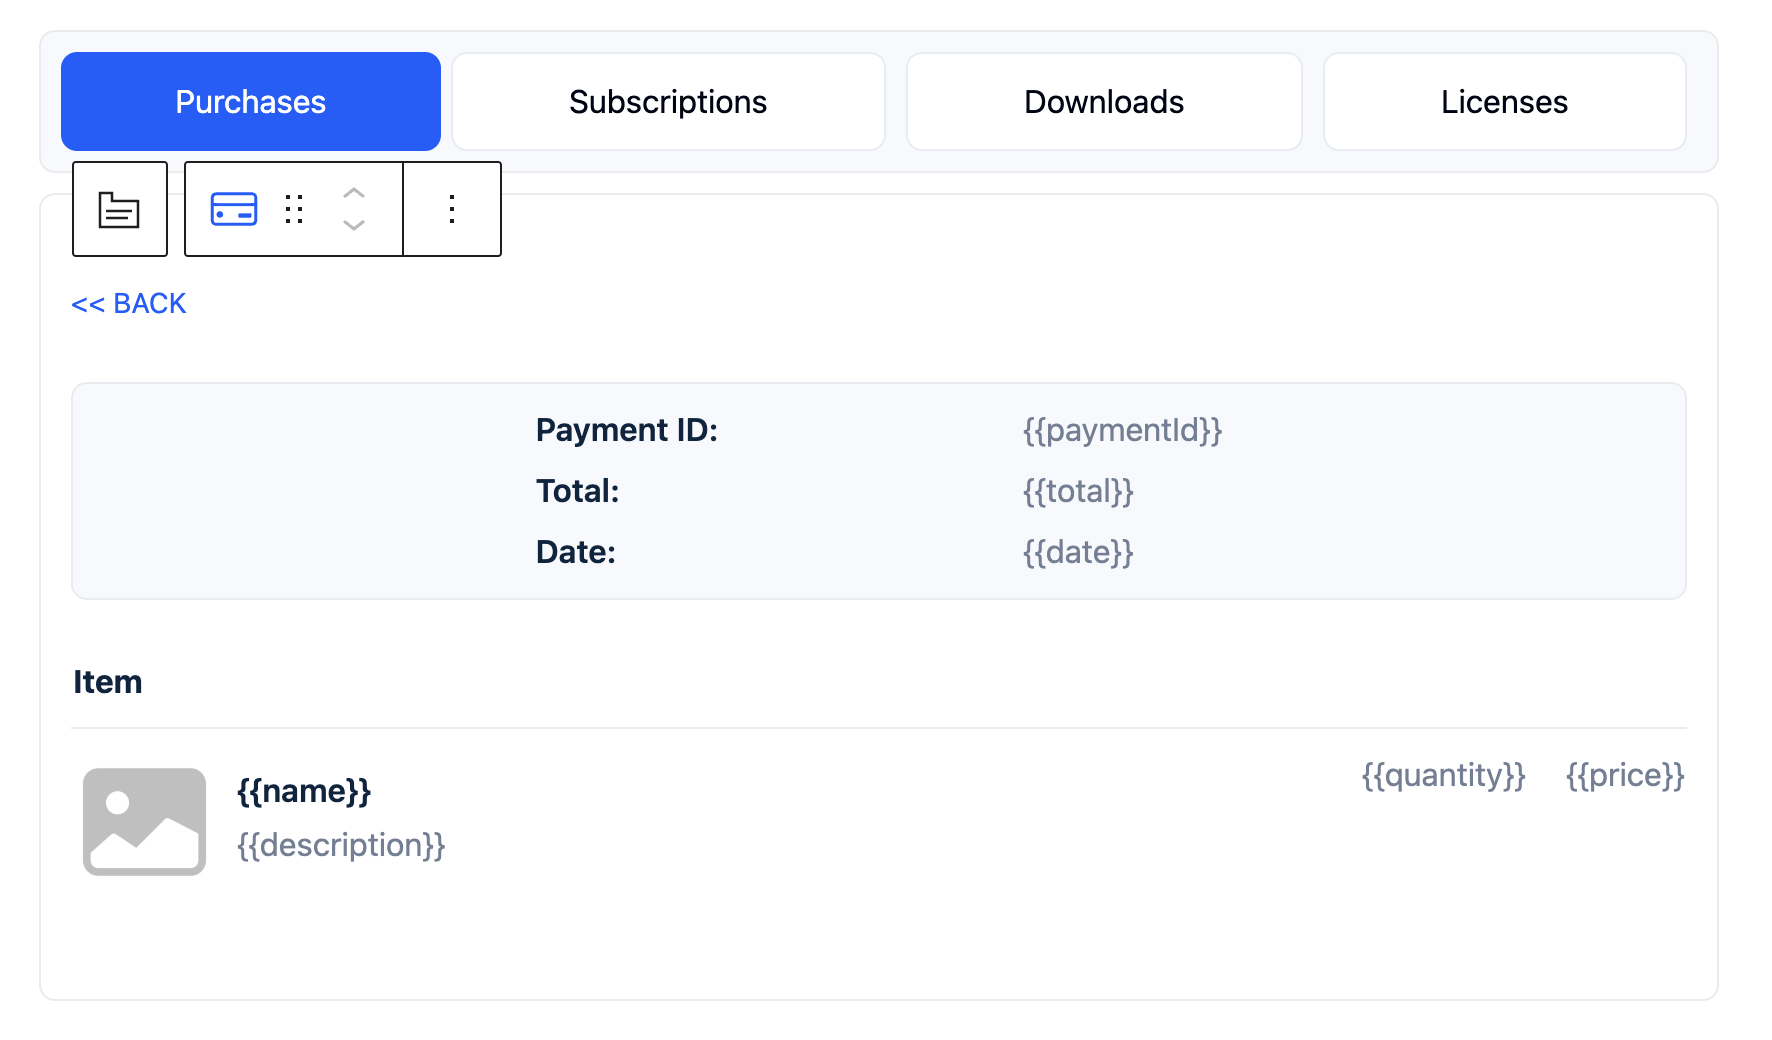Viewport: 1772px width, 1040px height.
Task: Click the item name placeholder
Action: 304,791
